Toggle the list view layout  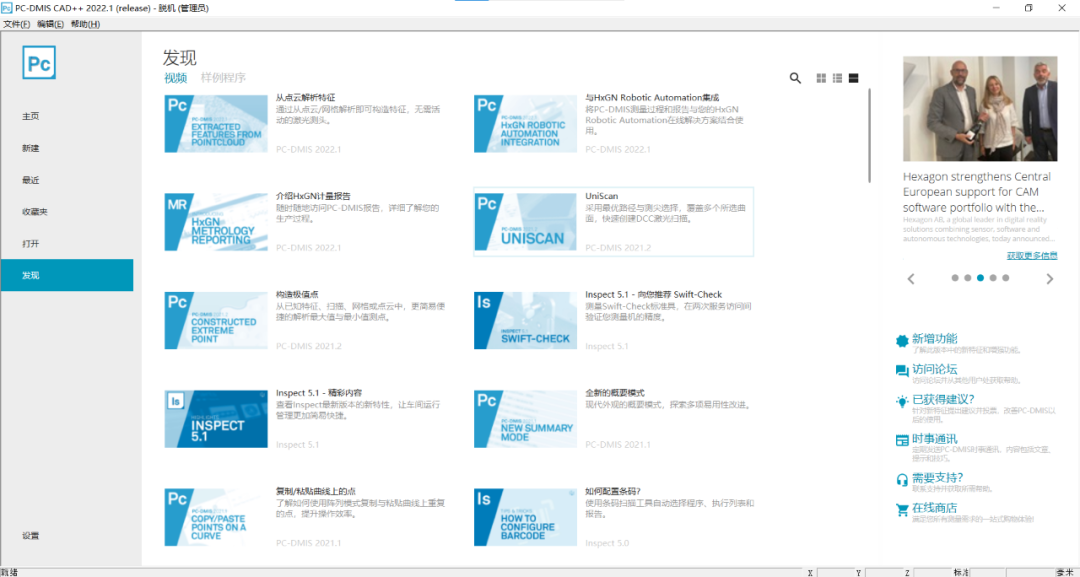tap(837, 78)
